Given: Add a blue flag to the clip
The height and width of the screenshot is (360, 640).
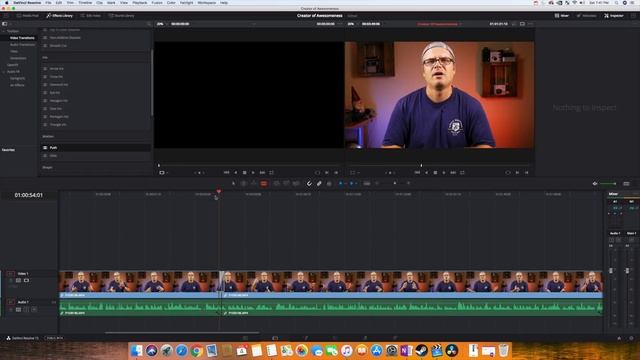Looking at the screenshot, I should pyautogui.click(x=341, y=184).
